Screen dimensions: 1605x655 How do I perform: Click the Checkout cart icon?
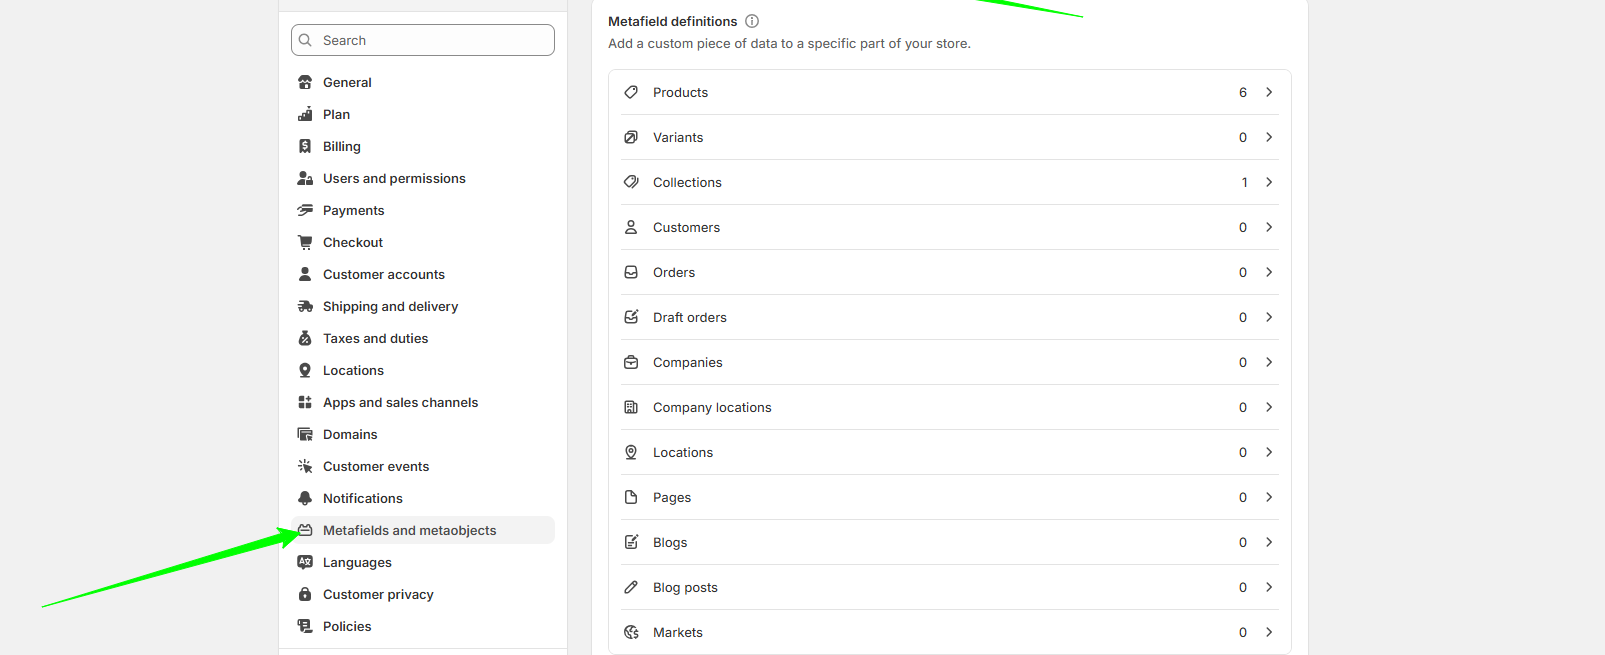[305, 242]
